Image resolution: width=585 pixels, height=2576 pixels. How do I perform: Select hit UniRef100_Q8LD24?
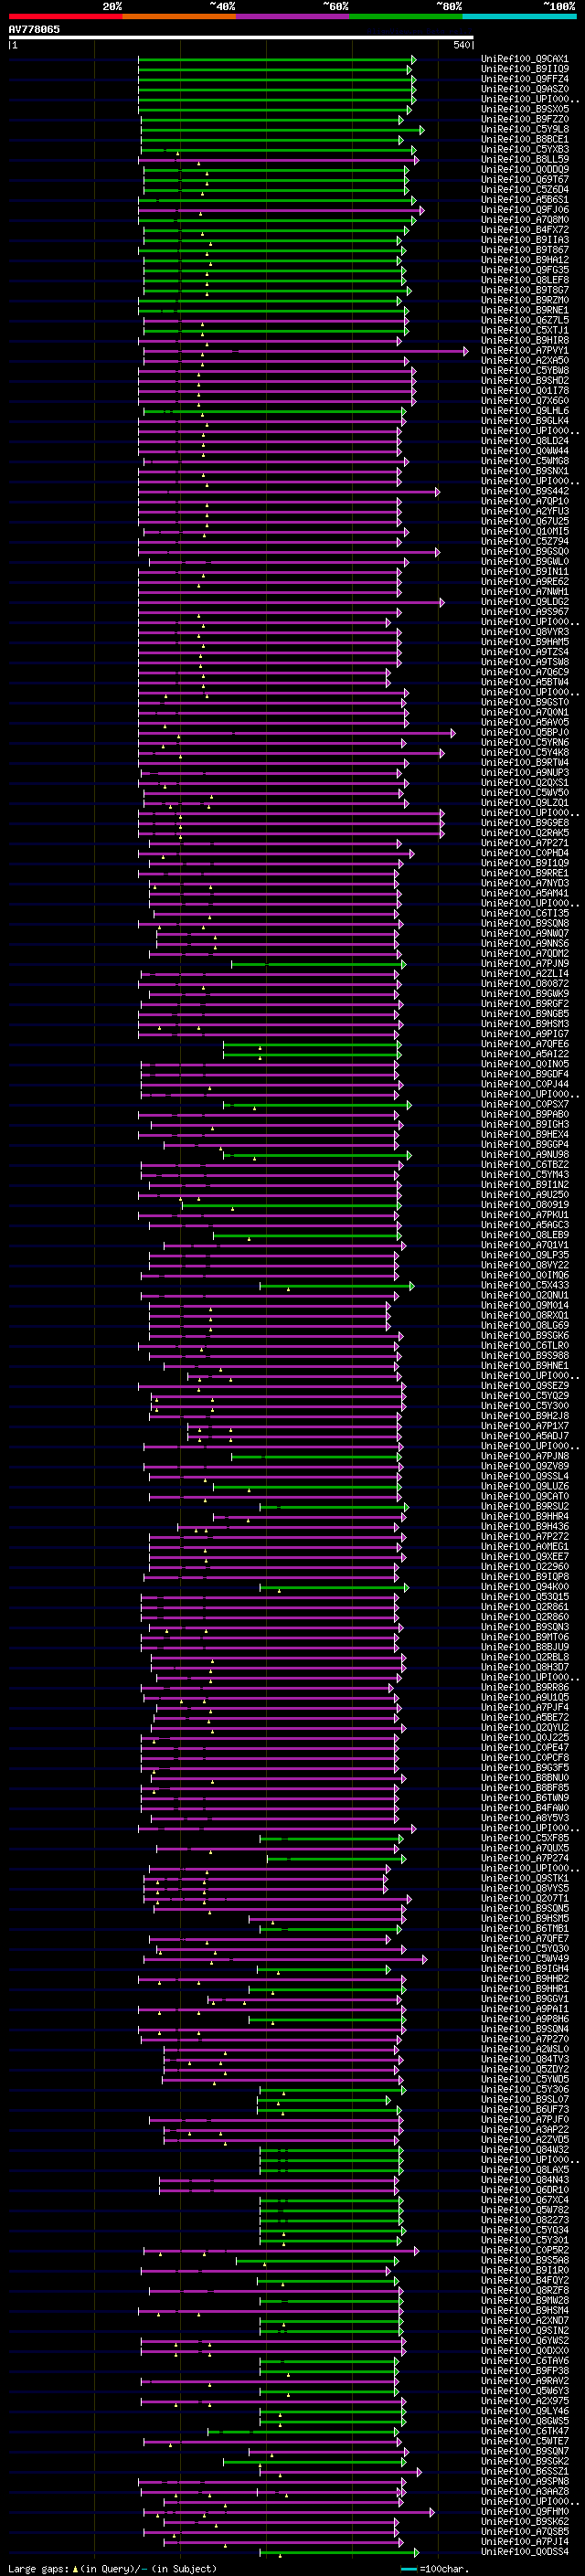[525, 441]
